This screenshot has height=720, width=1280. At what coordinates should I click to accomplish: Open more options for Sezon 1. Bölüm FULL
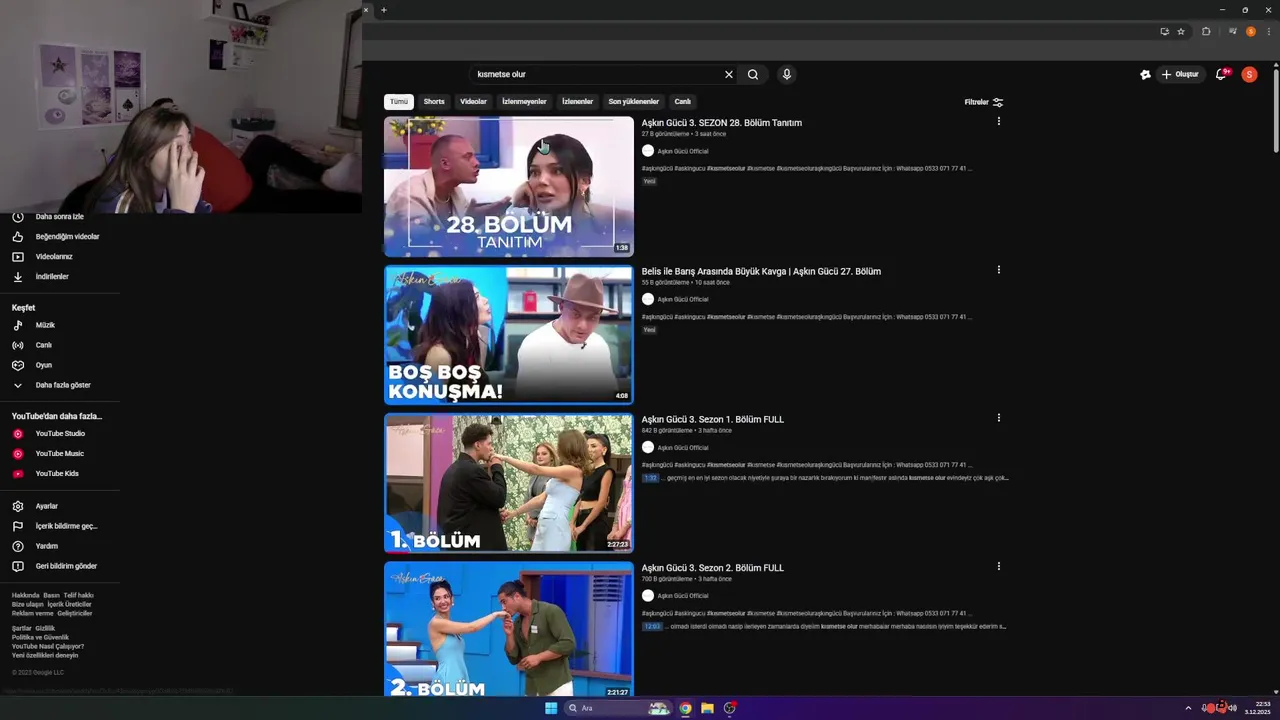[998, 417]
